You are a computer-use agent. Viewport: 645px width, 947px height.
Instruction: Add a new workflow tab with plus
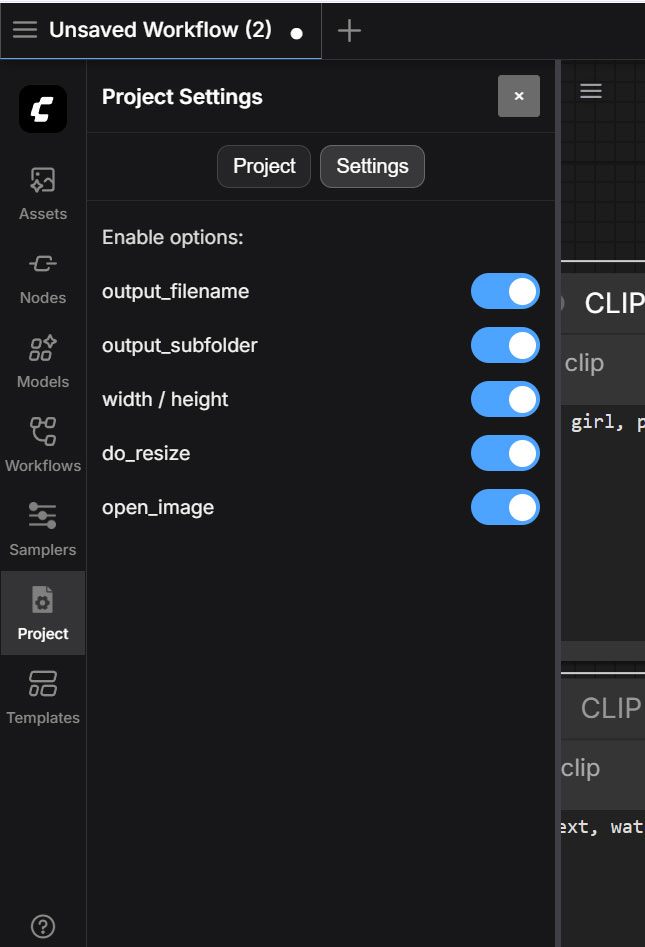point(349,30)
